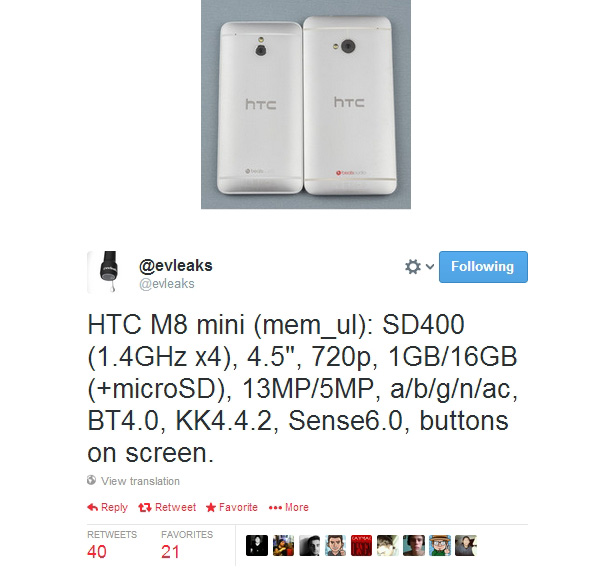
Task: Click the @evleaks display name
Action: pos(176,265)
